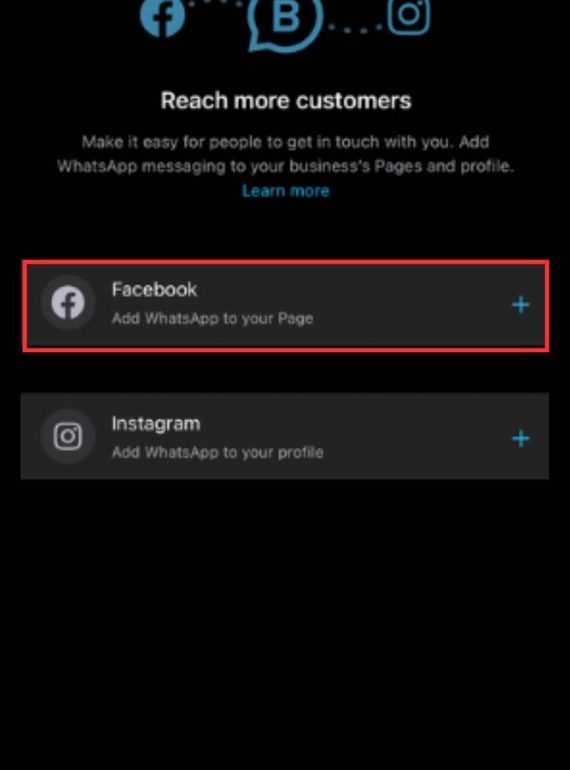Viewport: 570px width, 770px height.
Task: Tap the dotted connector between Facebook and WhatsApp logos
Action: pos(216,3)
